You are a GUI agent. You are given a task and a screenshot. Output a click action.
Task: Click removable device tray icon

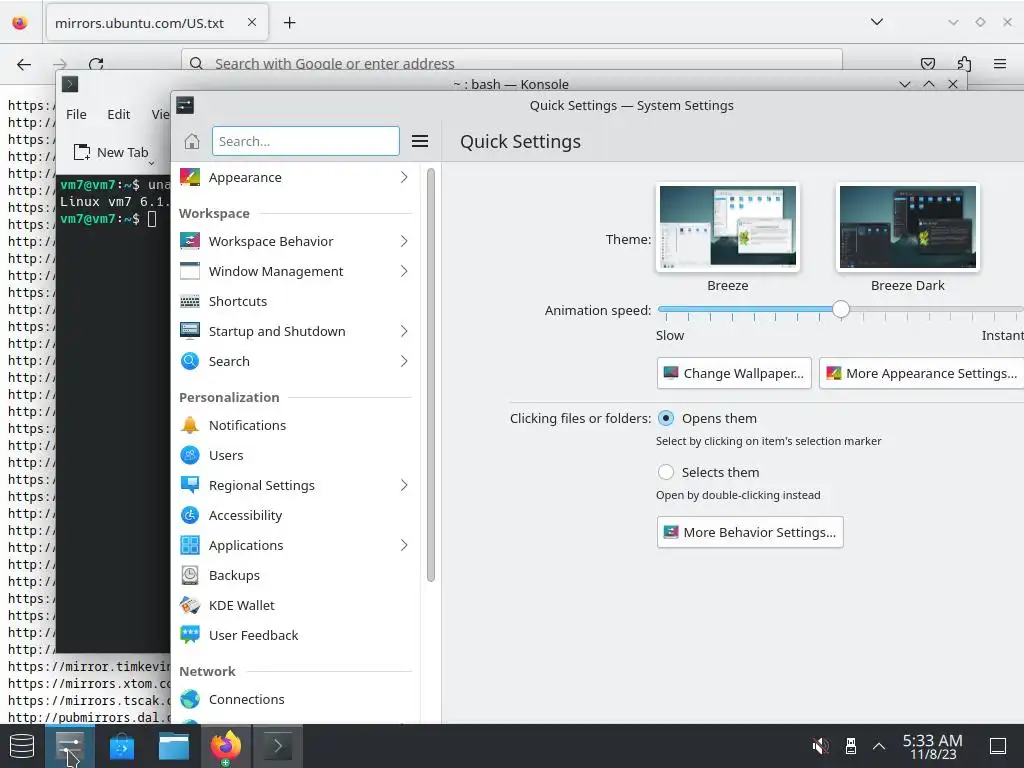(x=850, y=746)
